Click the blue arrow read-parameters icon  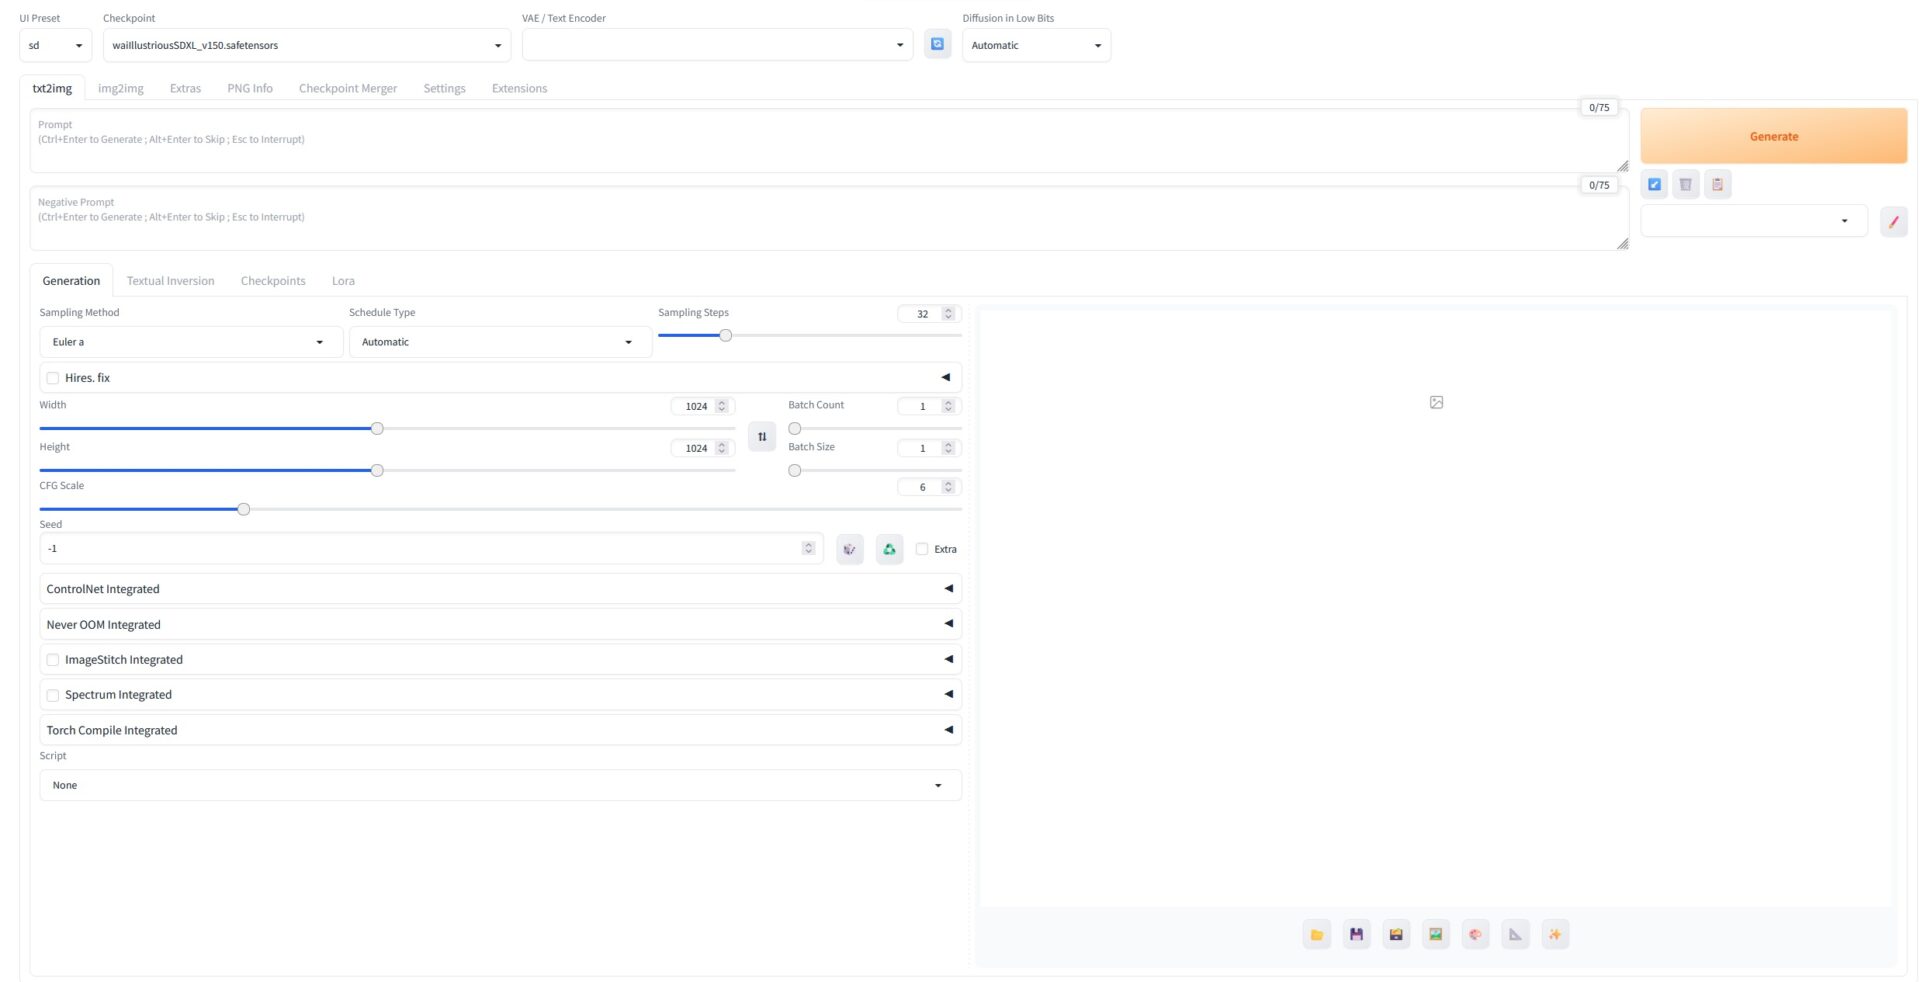click(1654, 184)
